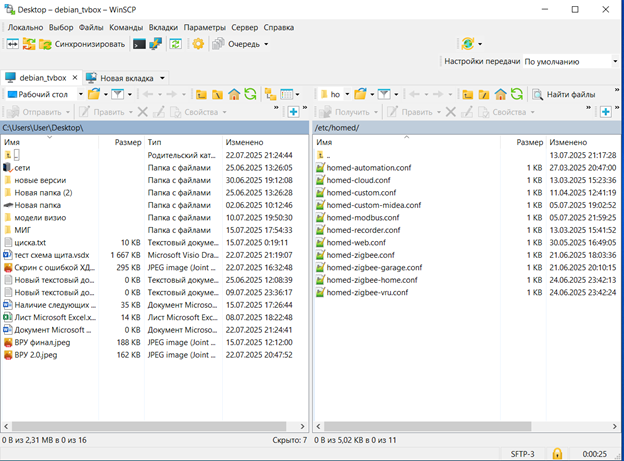Sort local files by Изменено column
Screen dimensions: 624x461
click(x=264, y=142)
